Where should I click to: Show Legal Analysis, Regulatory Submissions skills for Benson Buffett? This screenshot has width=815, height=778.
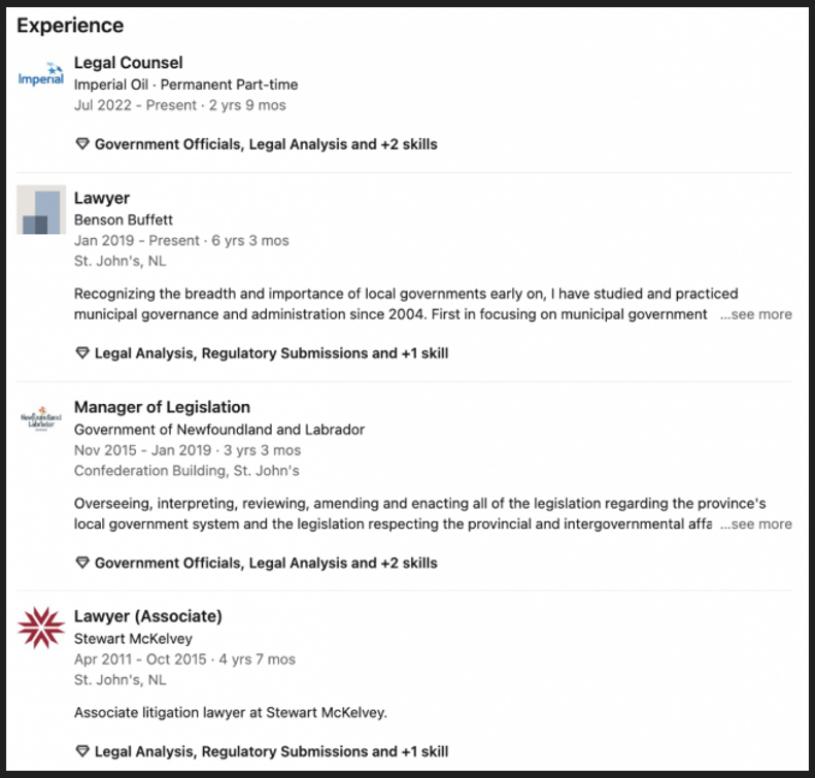pos(271,353)
